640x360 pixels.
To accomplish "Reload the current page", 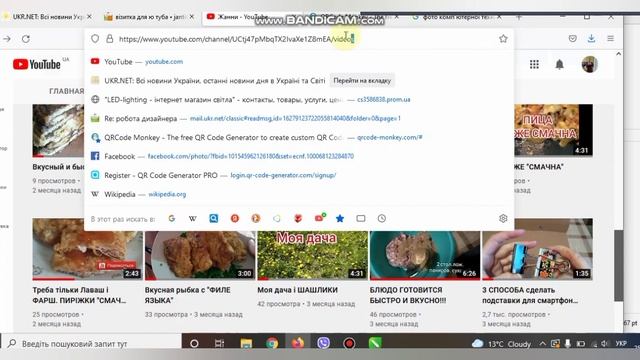I will tap(26, 39).
